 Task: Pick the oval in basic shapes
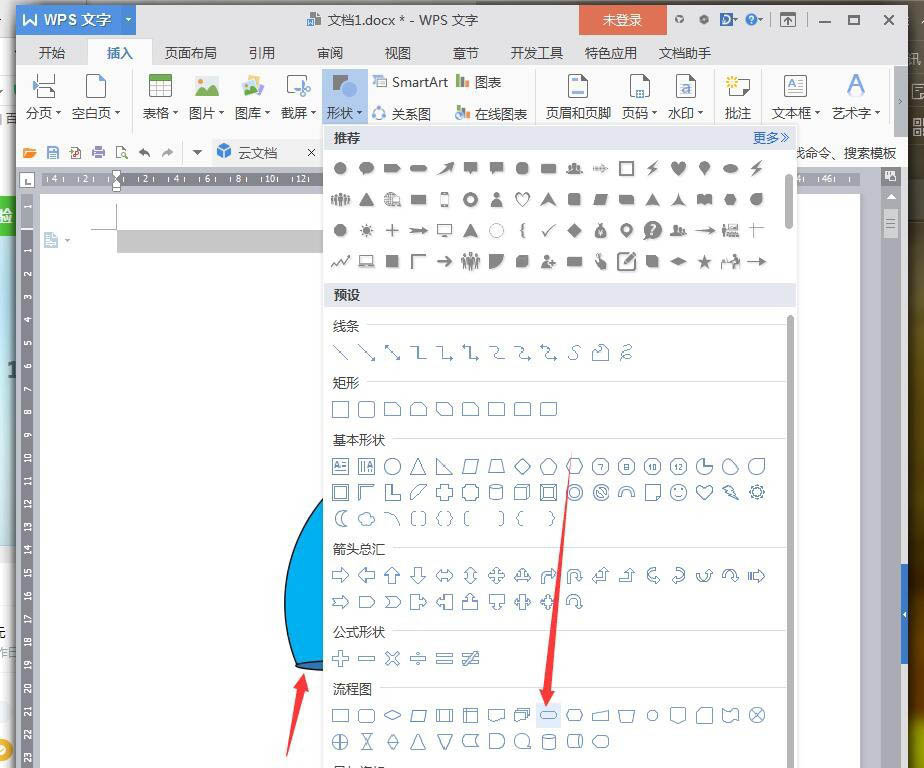coord(392,467)
